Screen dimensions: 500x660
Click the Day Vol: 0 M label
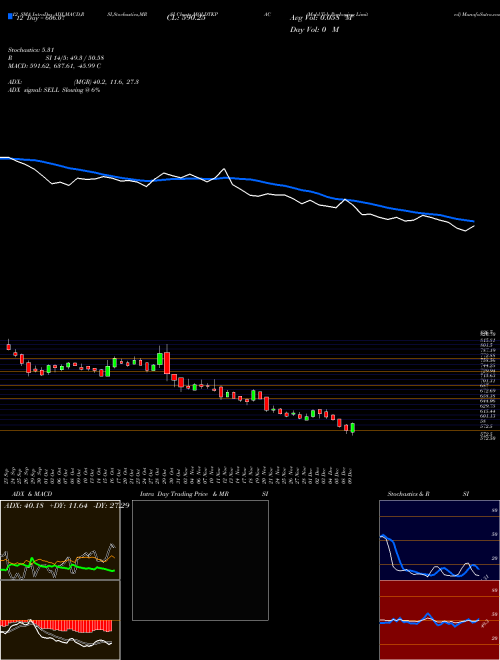pos(314,30)
